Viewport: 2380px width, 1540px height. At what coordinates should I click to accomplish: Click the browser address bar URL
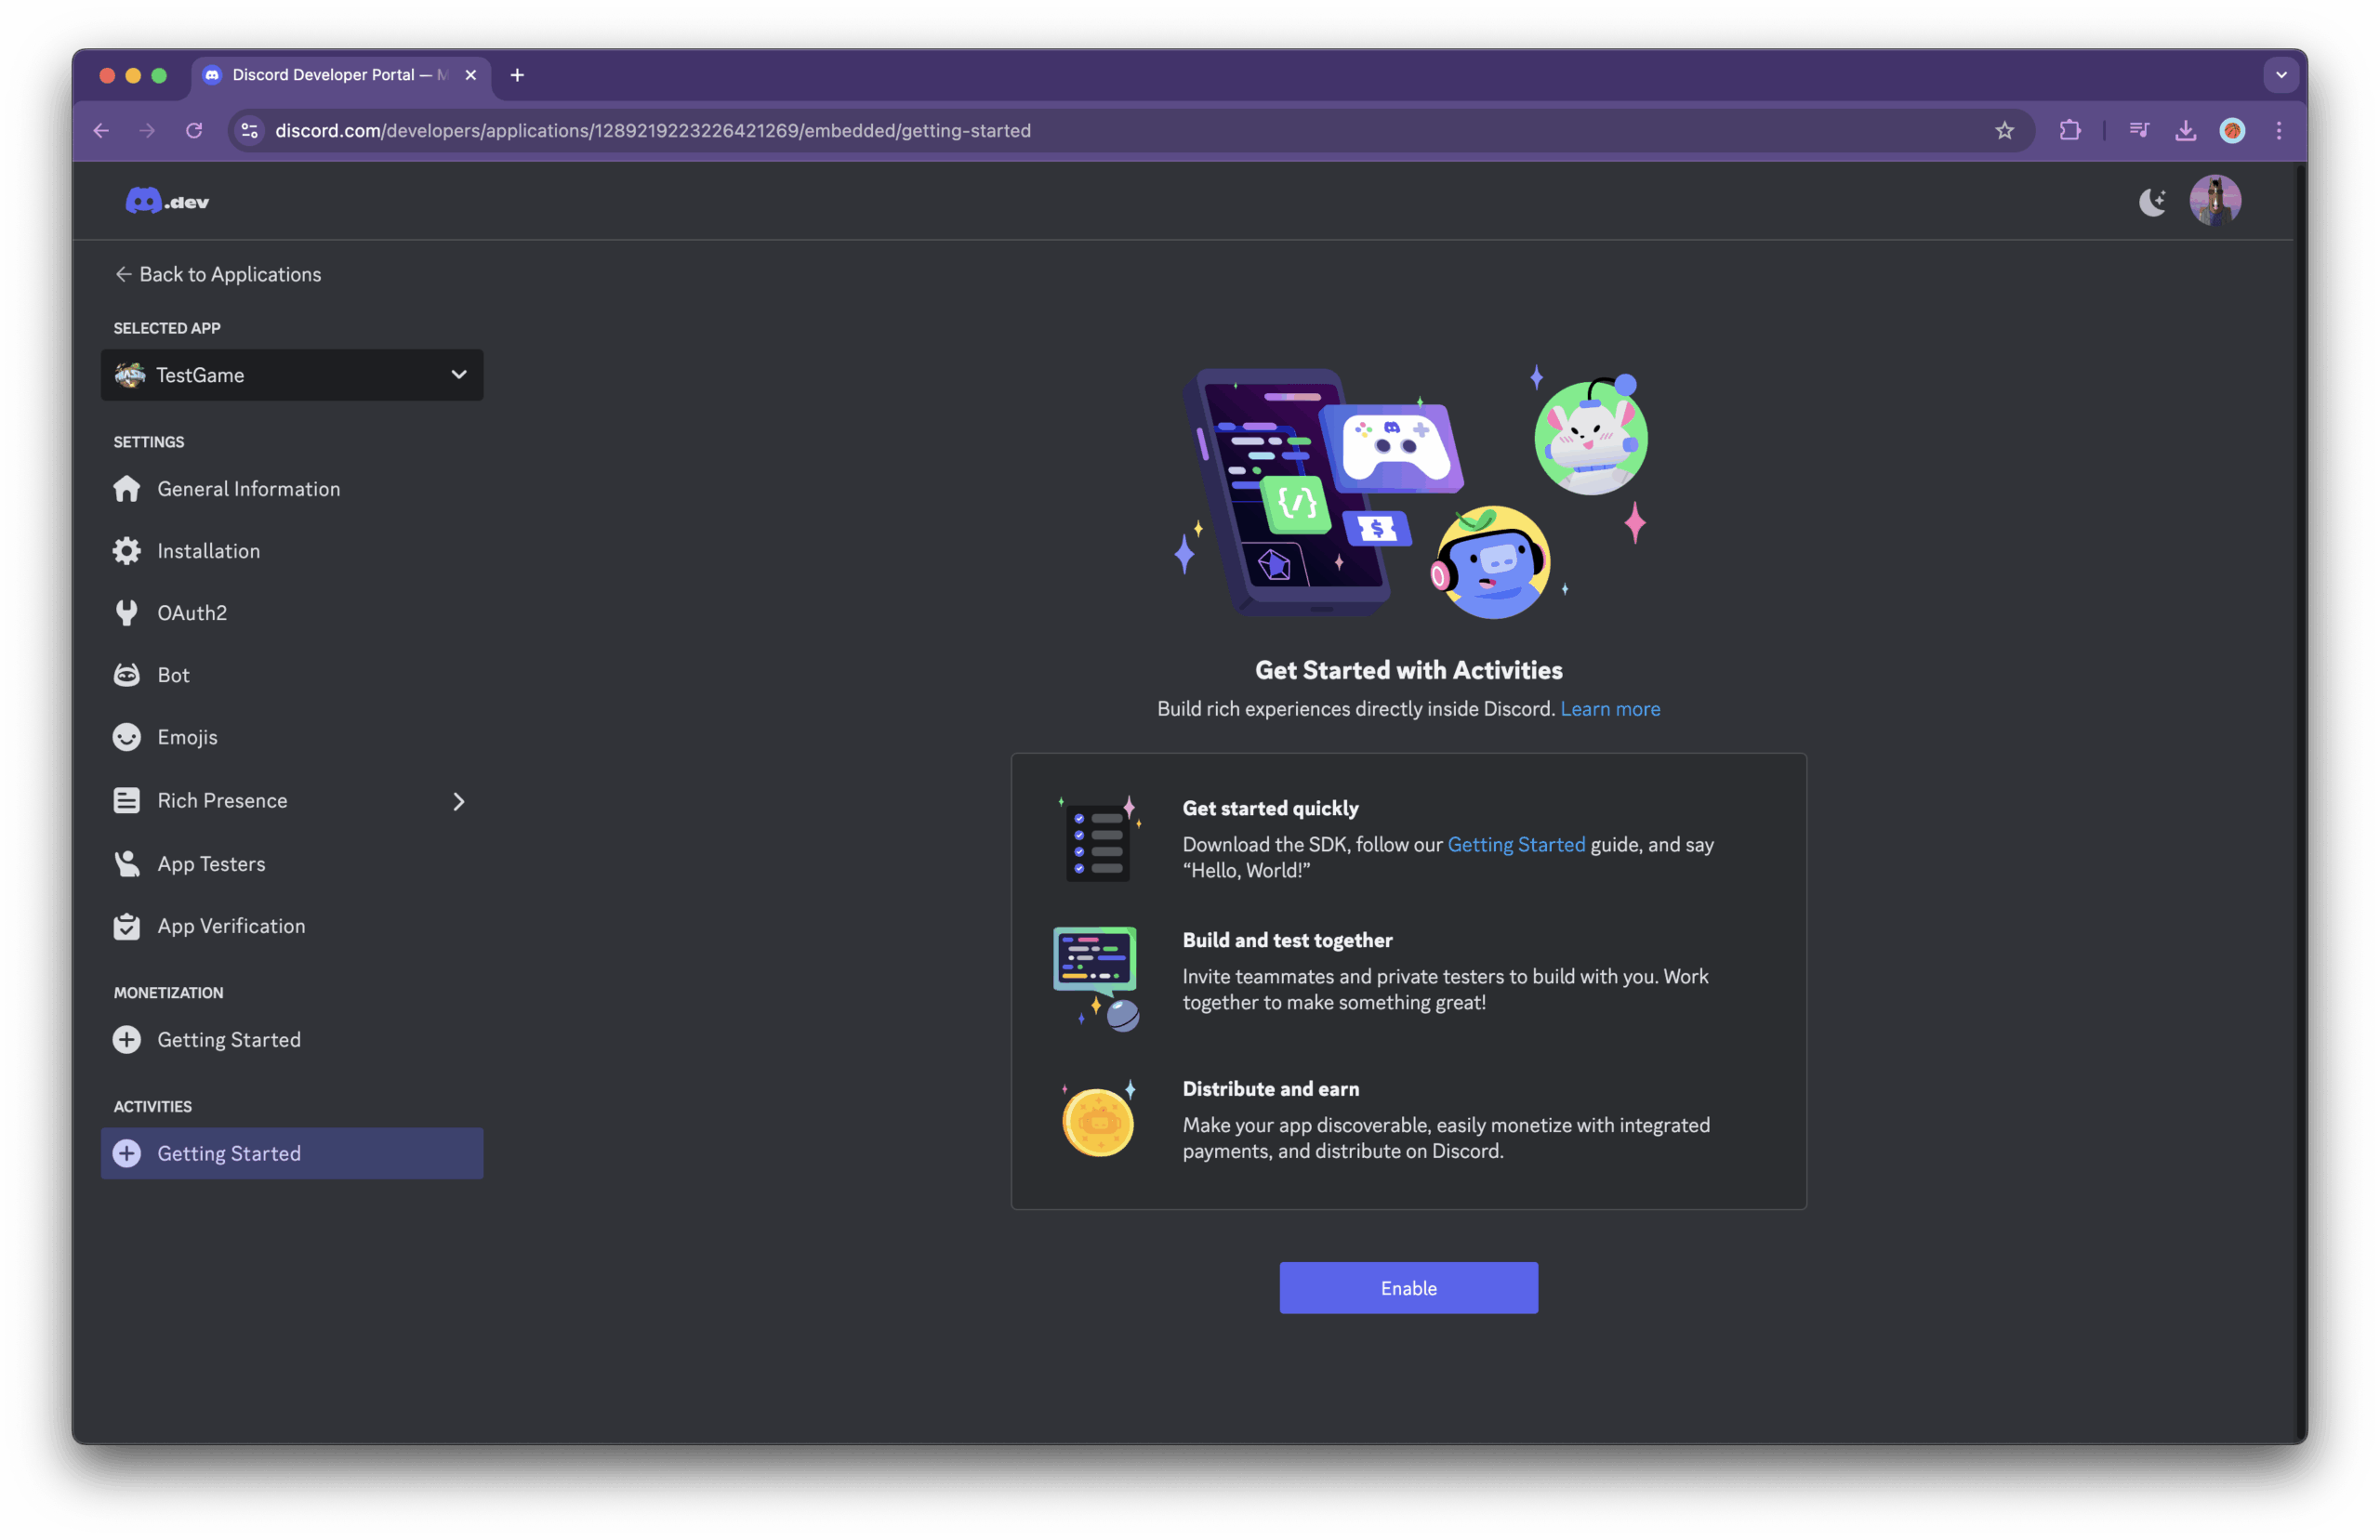click(653, 131)
